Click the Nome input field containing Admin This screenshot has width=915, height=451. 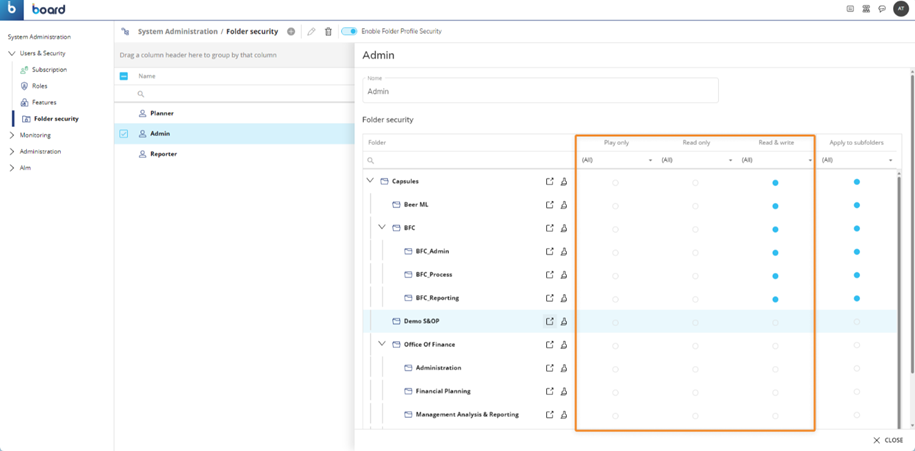point(540,91)
